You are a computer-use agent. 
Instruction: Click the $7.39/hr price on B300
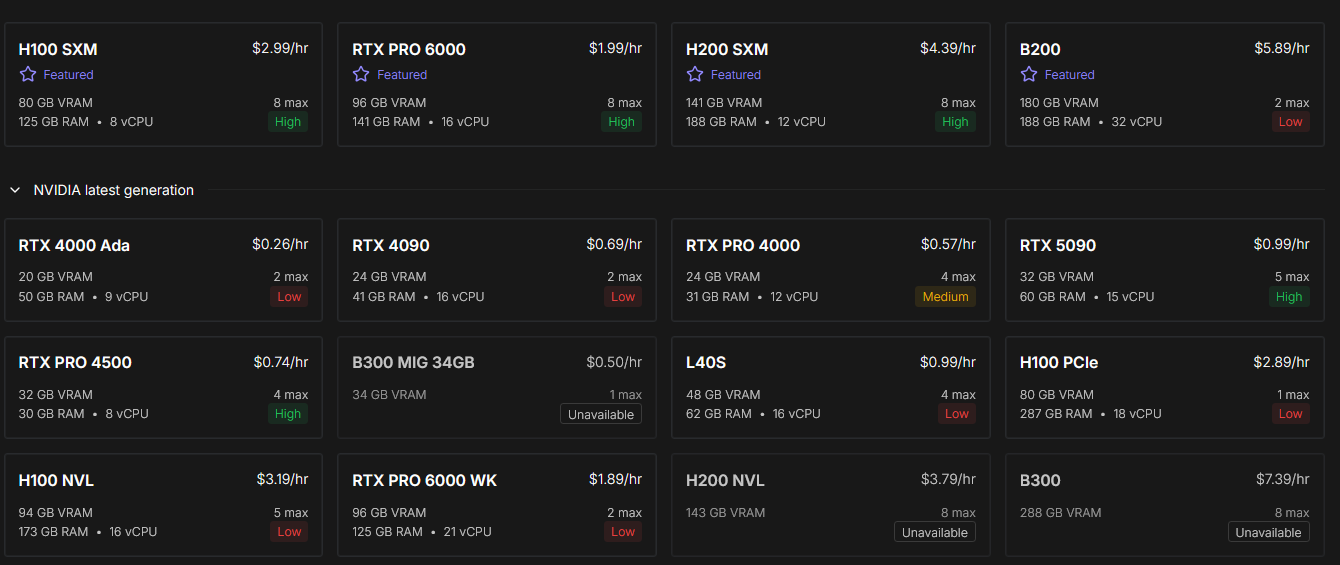coord(1282,479)
